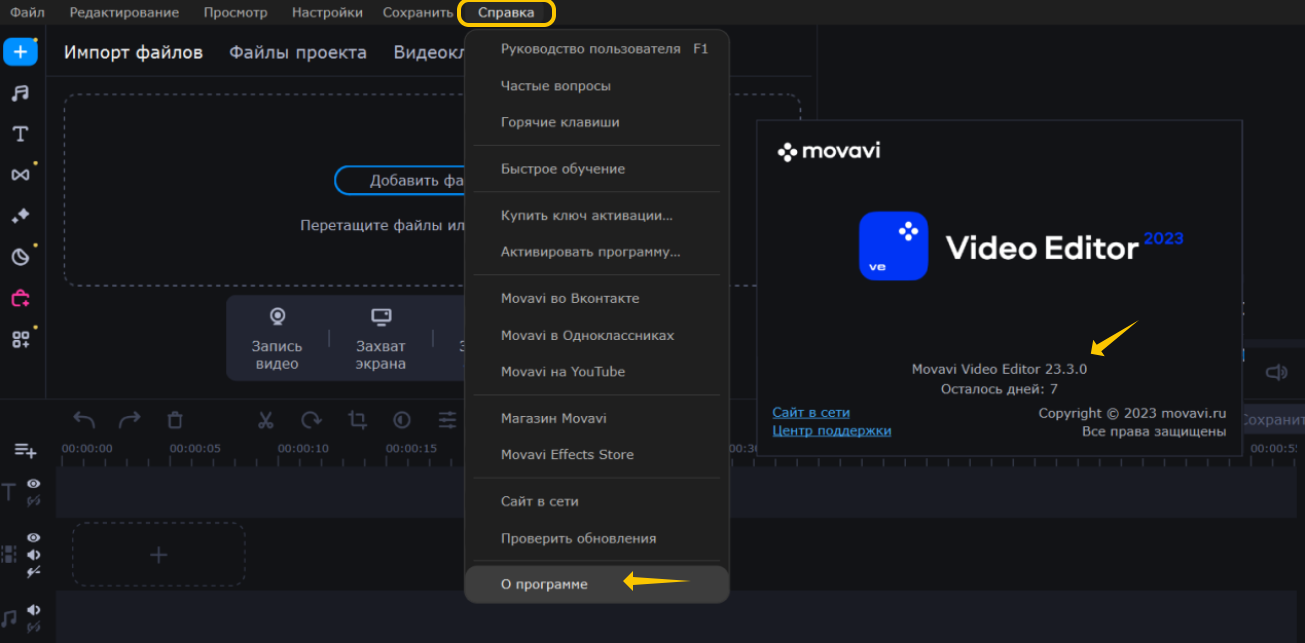Select Movavi во Вконтакте menu item
The image size is (1305, 643).
click(597, 298)
